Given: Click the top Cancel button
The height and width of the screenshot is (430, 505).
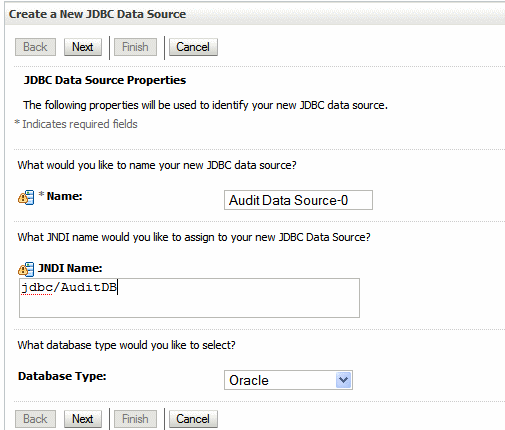Looking at the screenshot, I should [193, 47].
